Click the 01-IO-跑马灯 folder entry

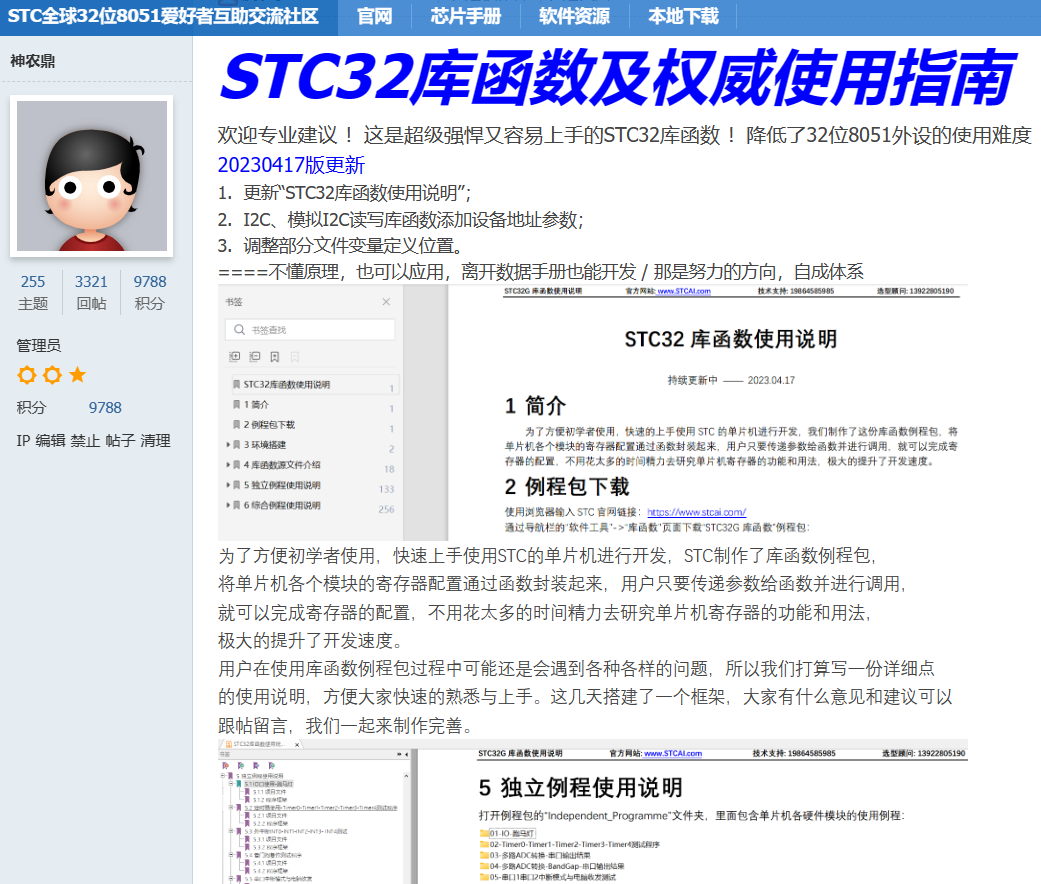click(507, 834)
